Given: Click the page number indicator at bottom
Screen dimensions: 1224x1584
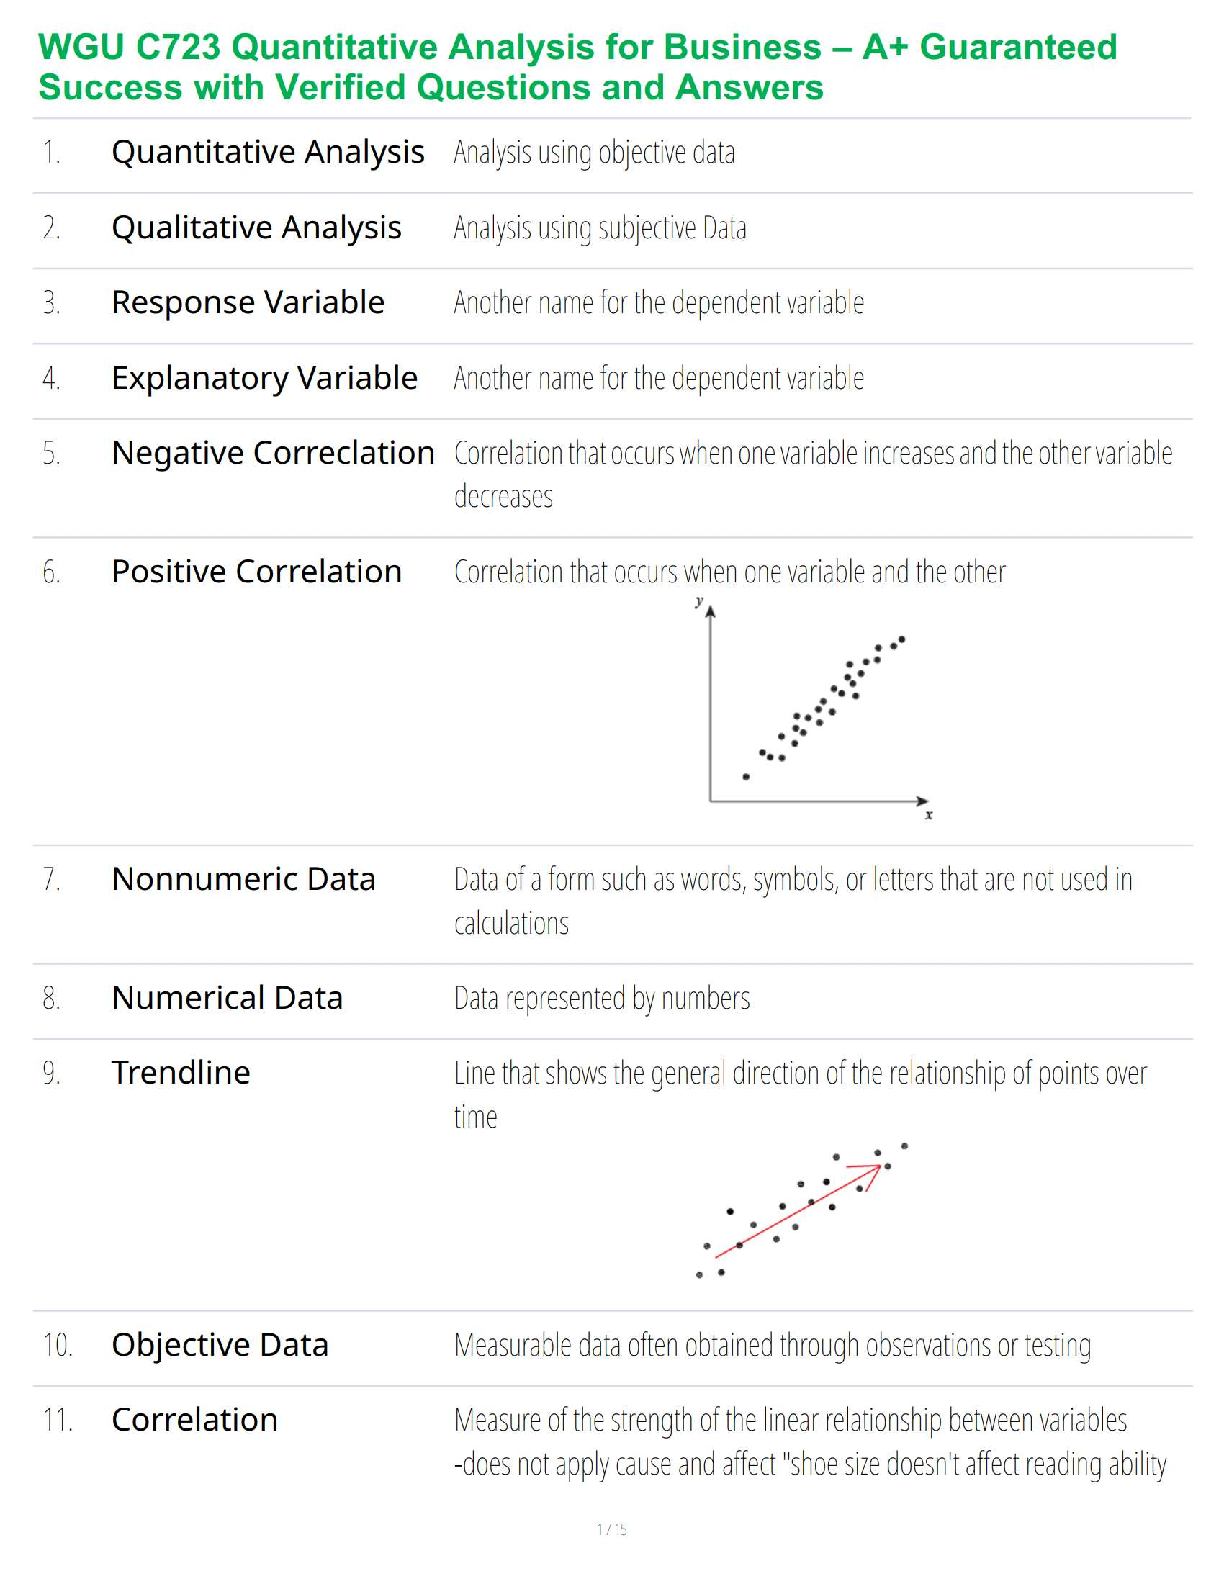Looking at the screenshot, I should click(611, 1529).
